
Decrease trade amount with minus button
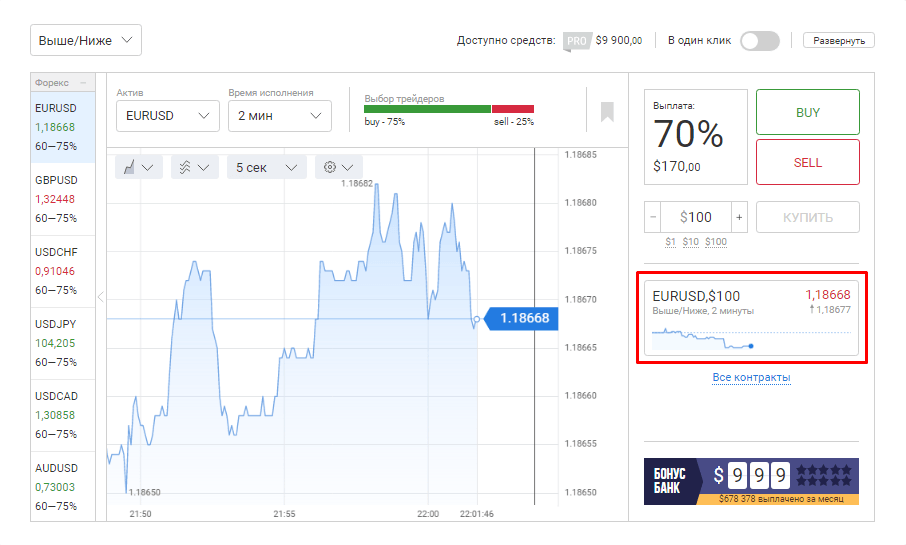click(x=654, y=217)
